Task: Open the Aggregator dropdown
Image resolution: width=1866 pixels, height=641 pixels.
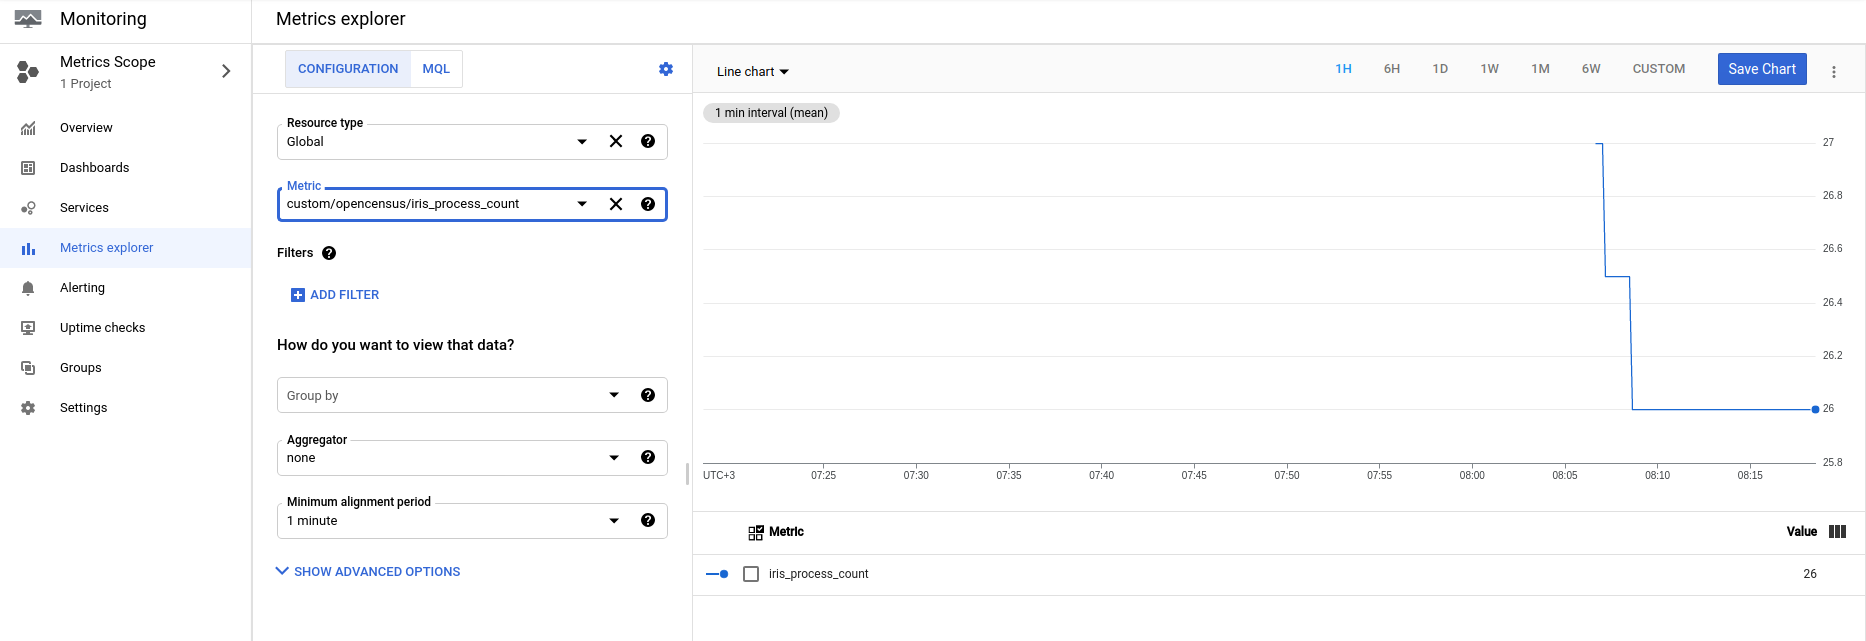Action: (x=614, y=458)
